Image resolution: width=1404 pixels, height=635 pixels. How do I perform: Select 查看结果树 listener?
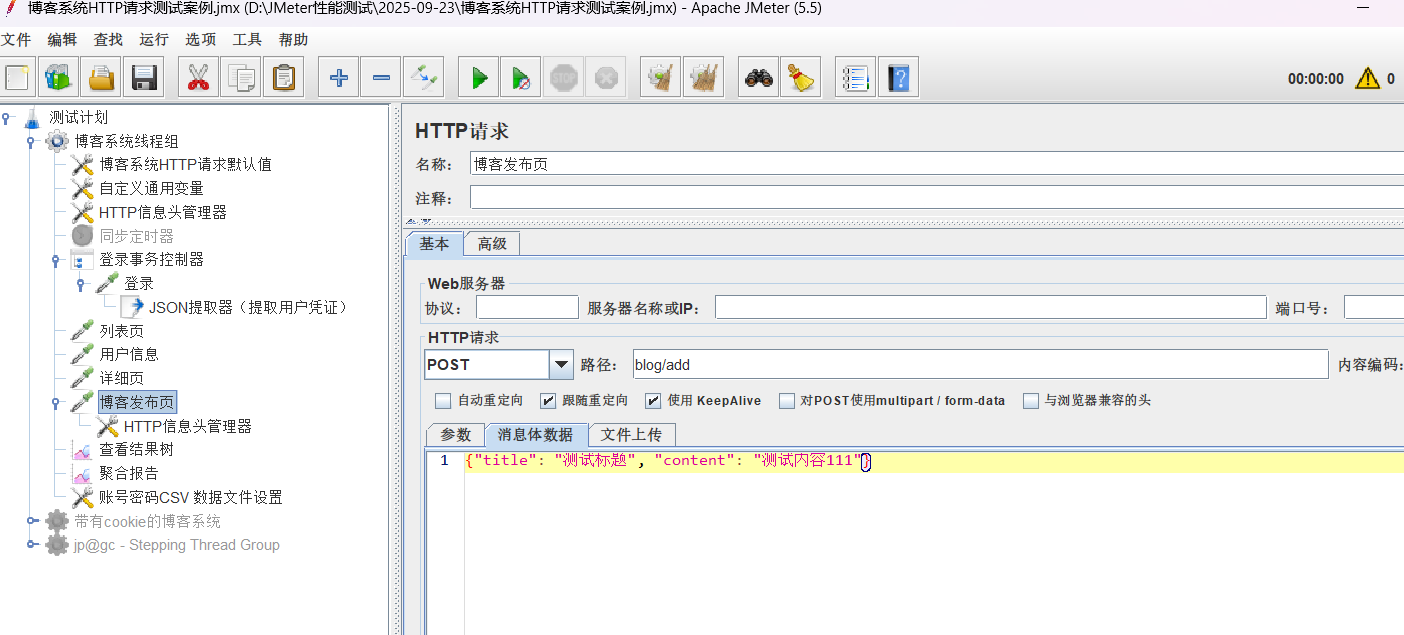click(x=136, y=450)
